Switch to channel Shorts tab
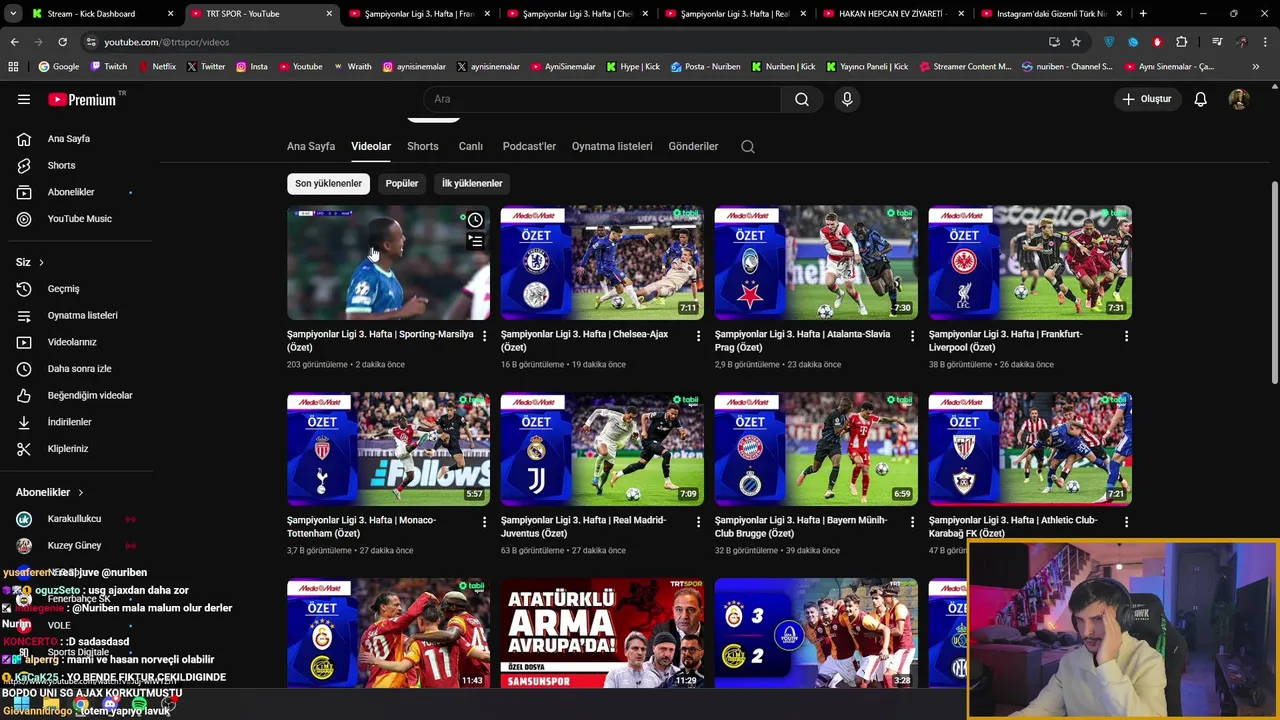 (423, 146)
